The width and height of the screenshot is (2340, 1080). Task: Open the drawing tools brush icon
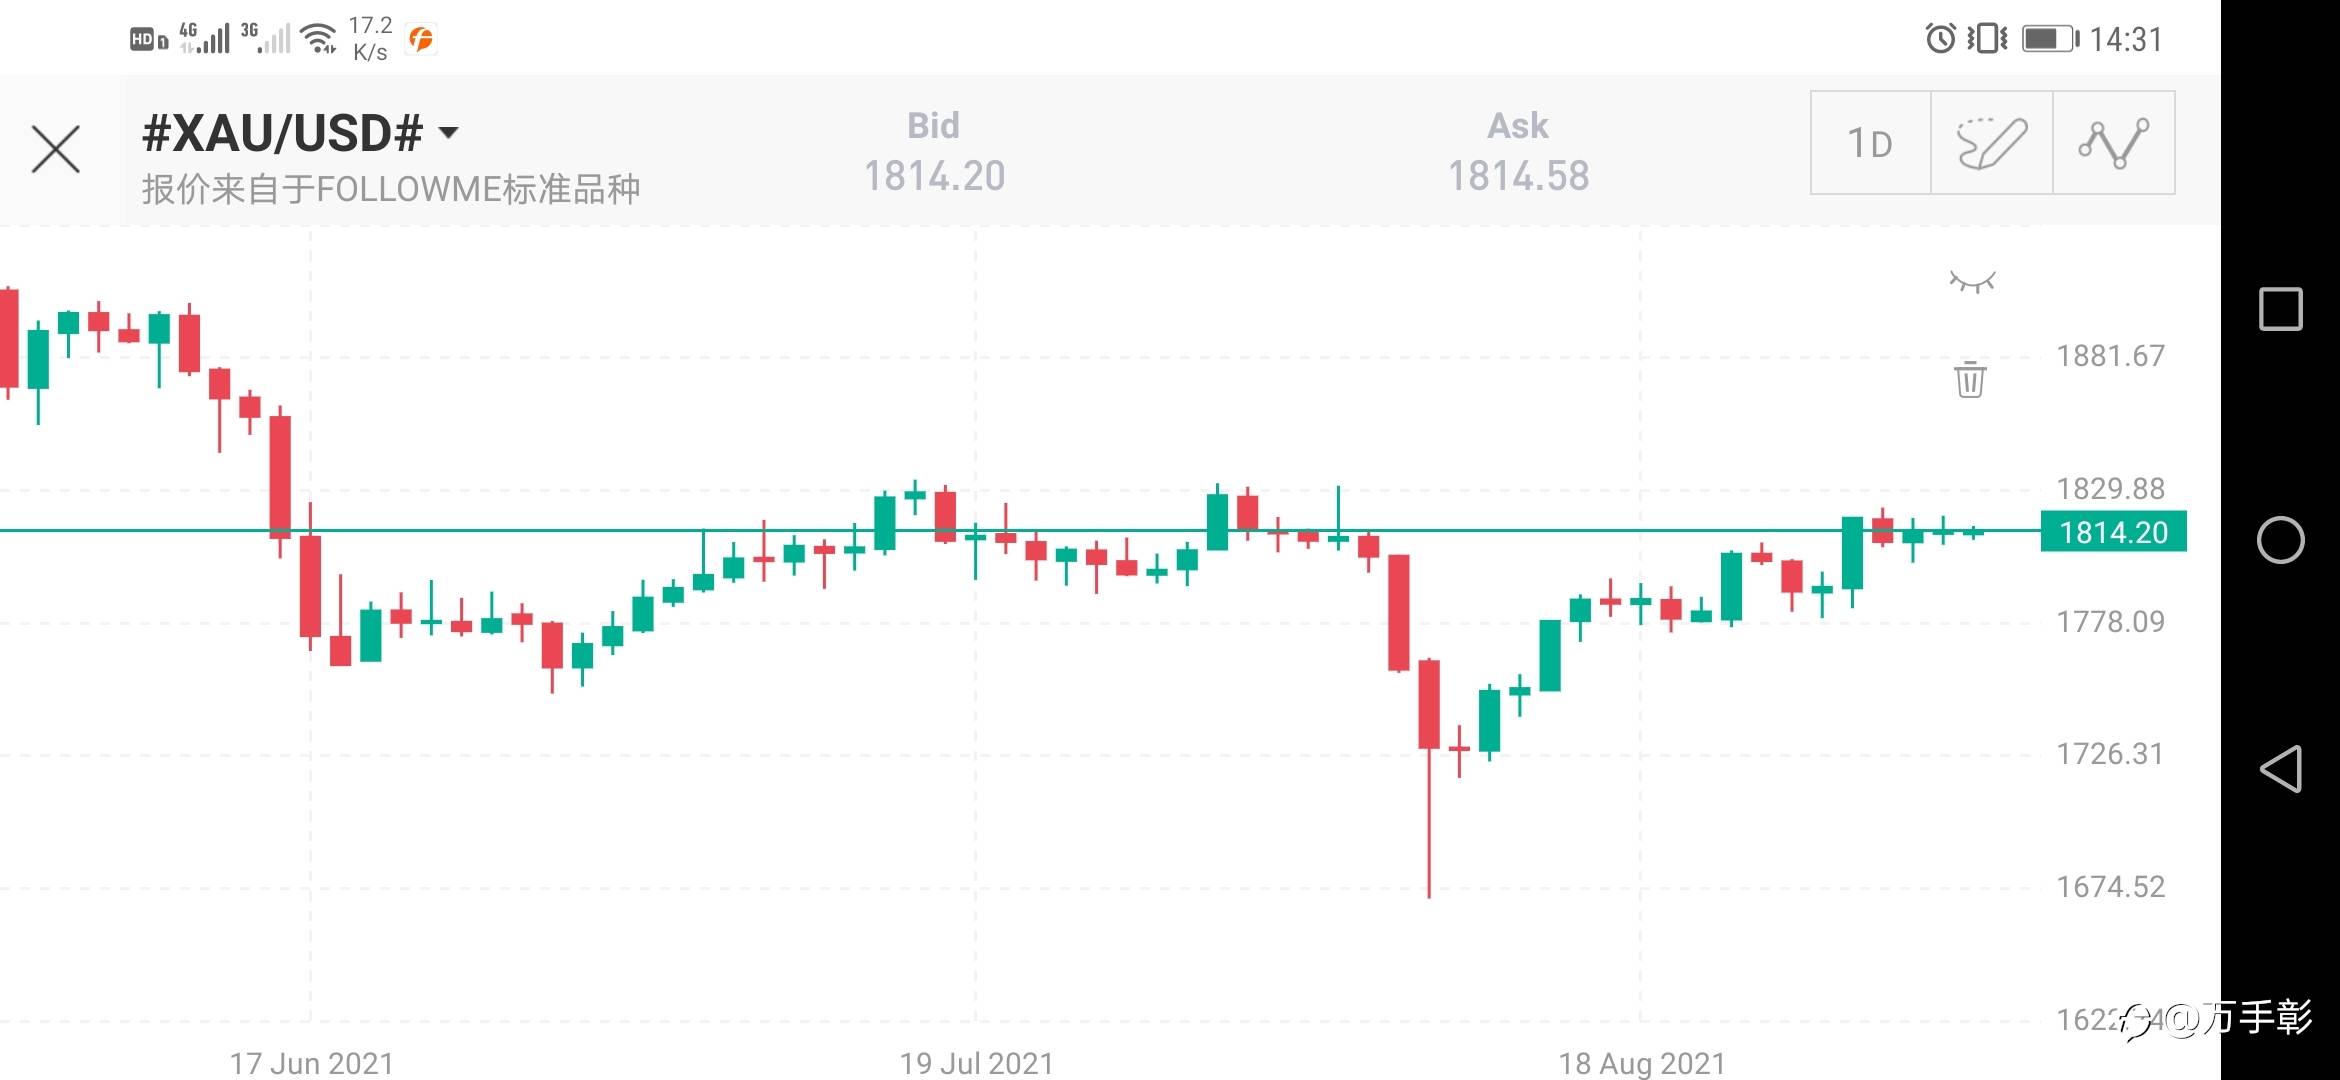(x=1991, y=143)
